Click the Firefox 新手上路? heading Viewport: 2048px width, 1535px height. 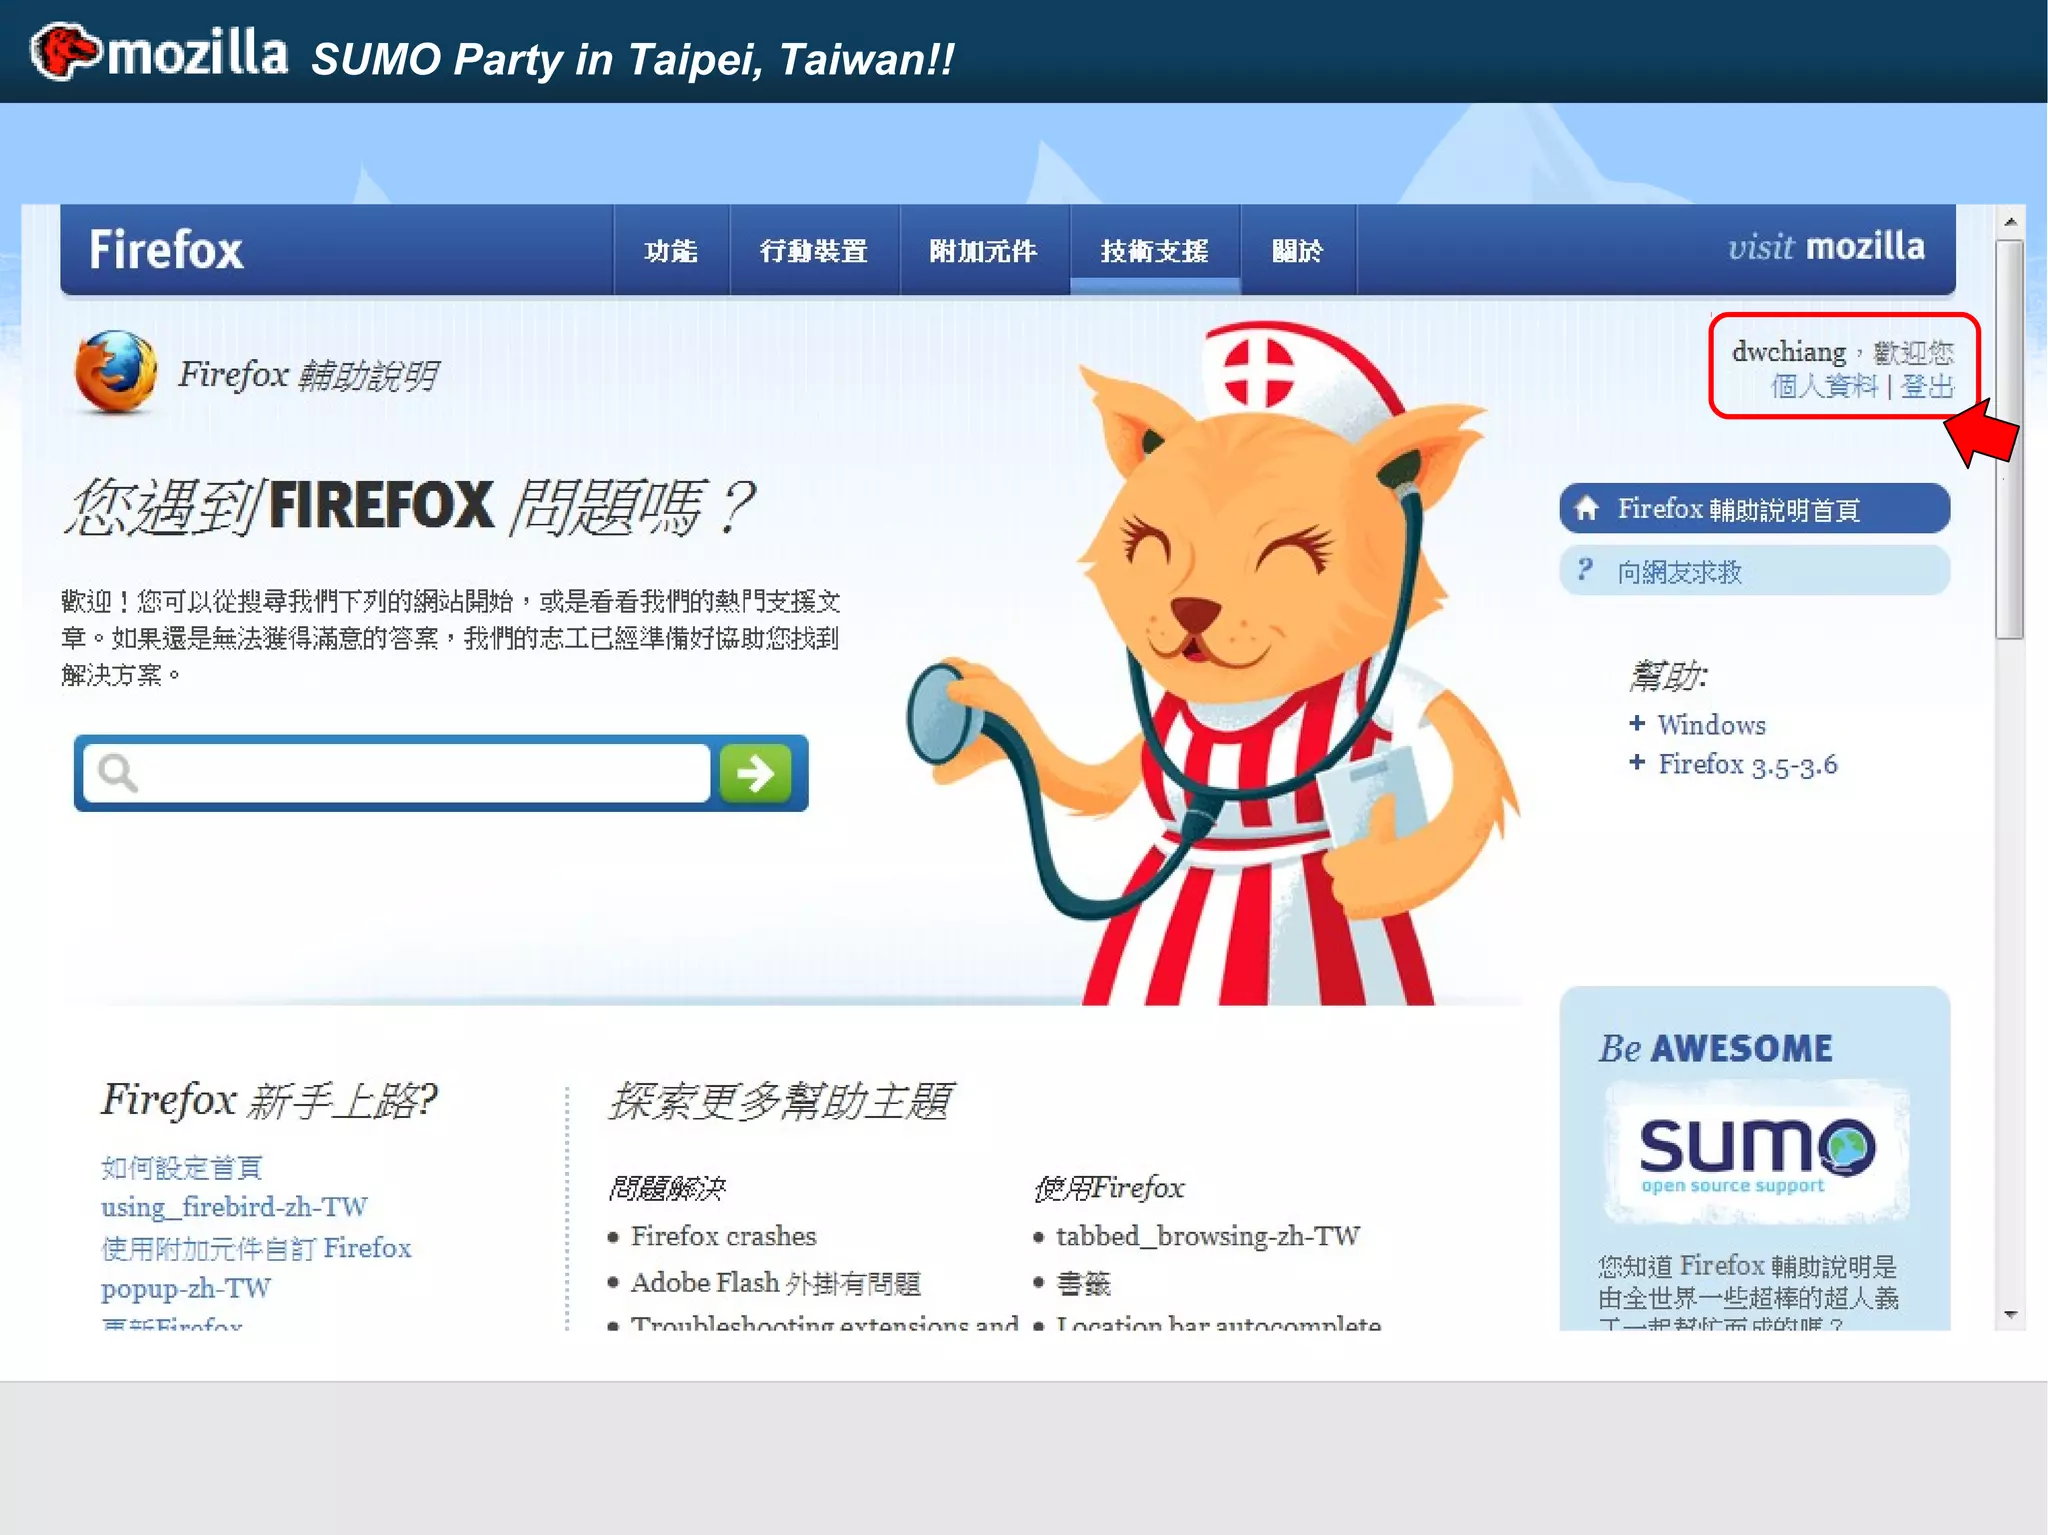click(x=269, y=1100)
